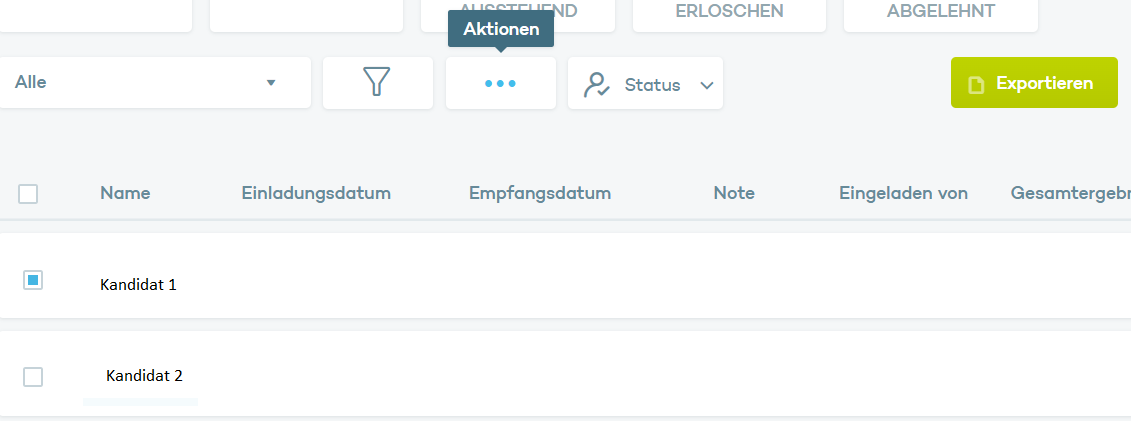Sort by the Einladungsdatum column header
Viewport: 1131px width, 421px height.
coord(316,193)
